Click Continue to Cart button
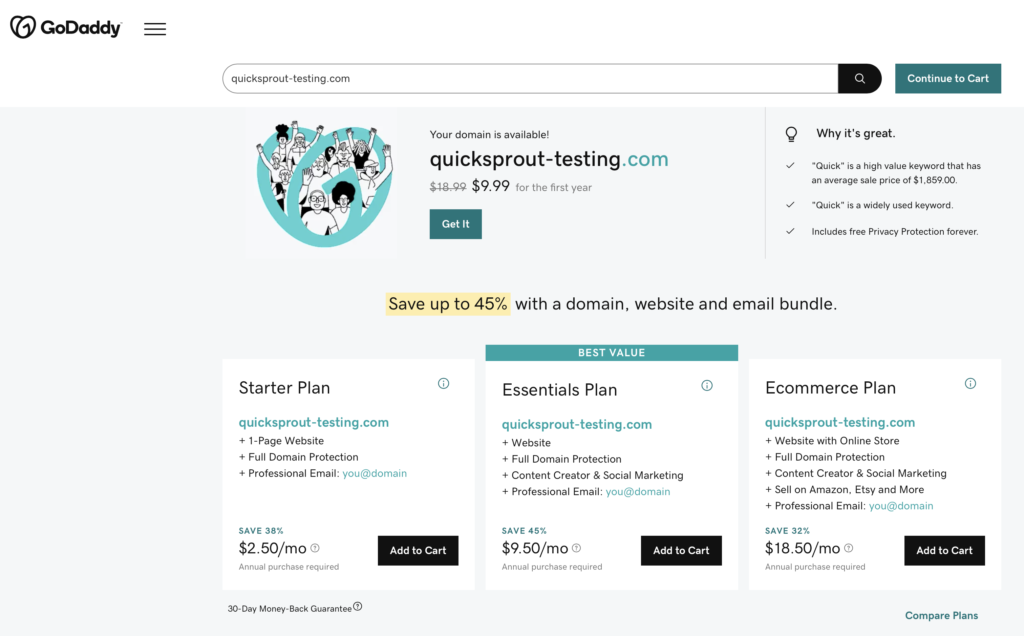 (948, 78)
